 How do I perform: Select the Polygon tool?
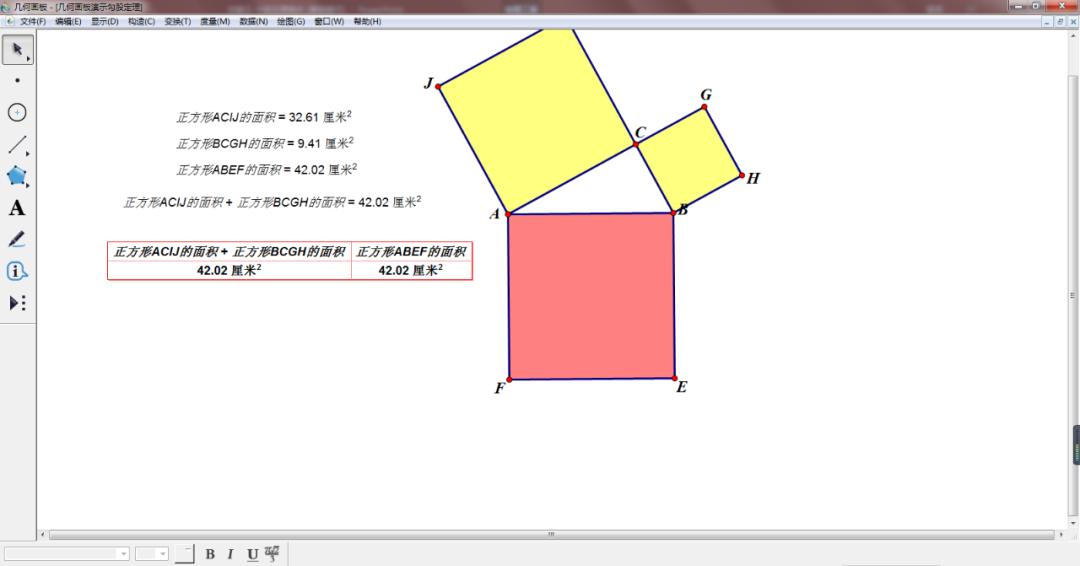pos(17,176)
